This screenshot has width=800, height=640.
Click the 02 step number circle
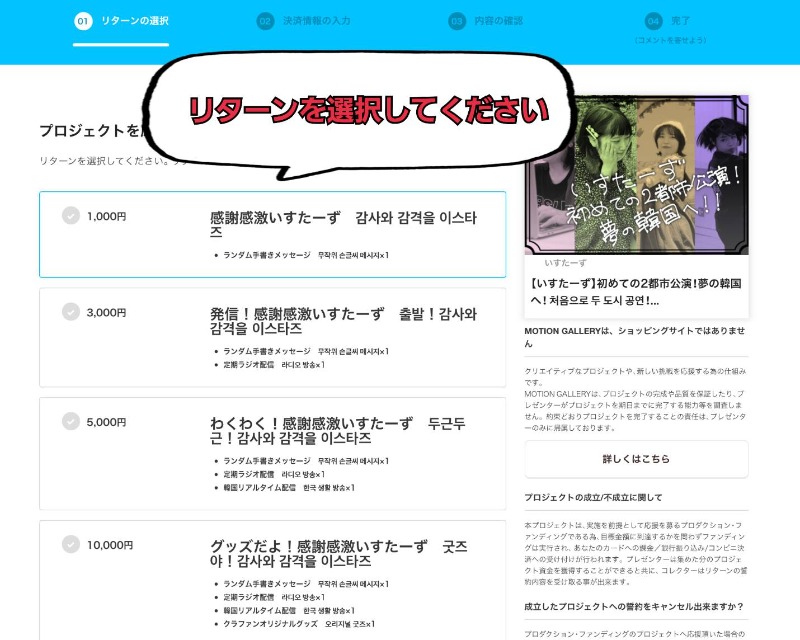click(265, 21)
